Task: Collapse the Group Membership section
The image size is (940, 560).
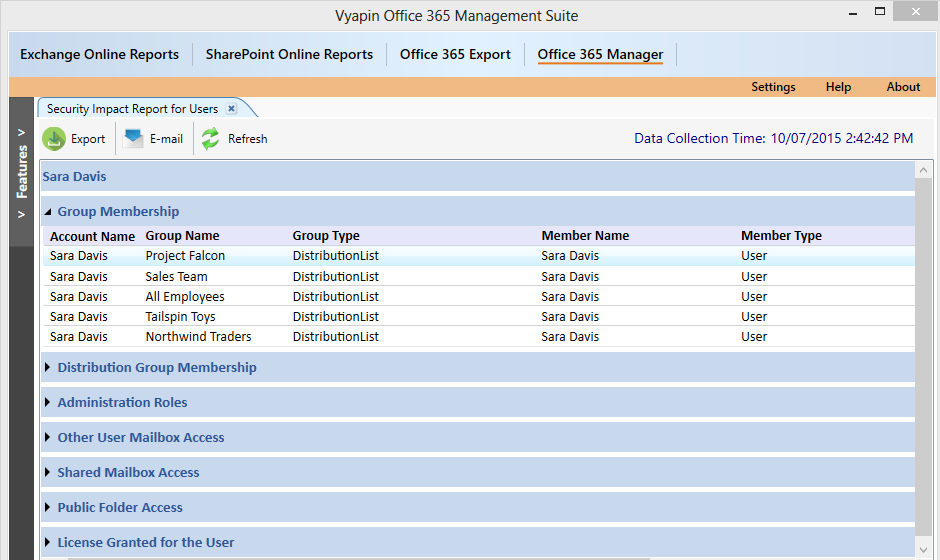Action: (48, 212)
